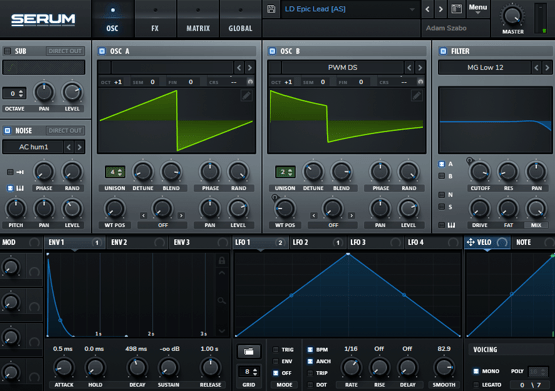Toggle the LFO BPM sync checkbox
The height and width of the screenshot is (391, 555).
coord(310,349)
